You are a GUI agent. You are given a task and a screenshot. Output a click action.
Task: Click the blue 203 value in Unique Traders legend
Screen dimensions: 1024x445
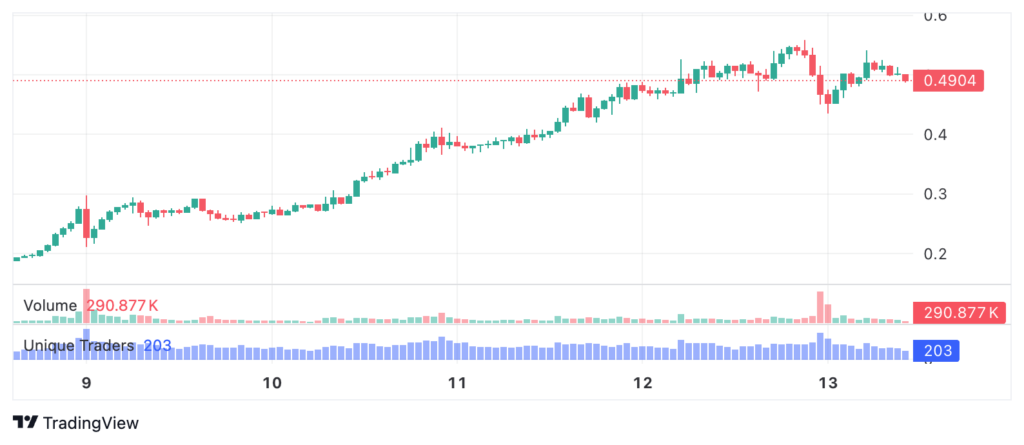click(x=157, y=345)
